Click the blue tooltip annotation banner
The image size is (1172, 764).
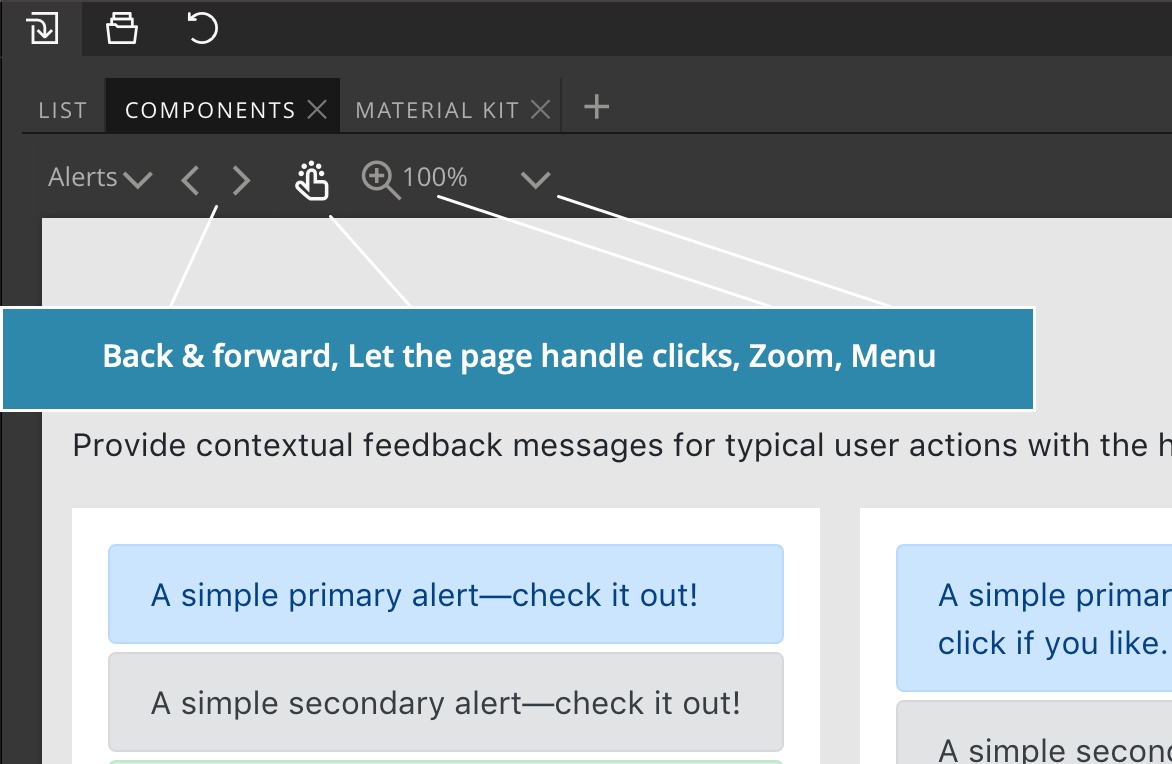(518, 359)
